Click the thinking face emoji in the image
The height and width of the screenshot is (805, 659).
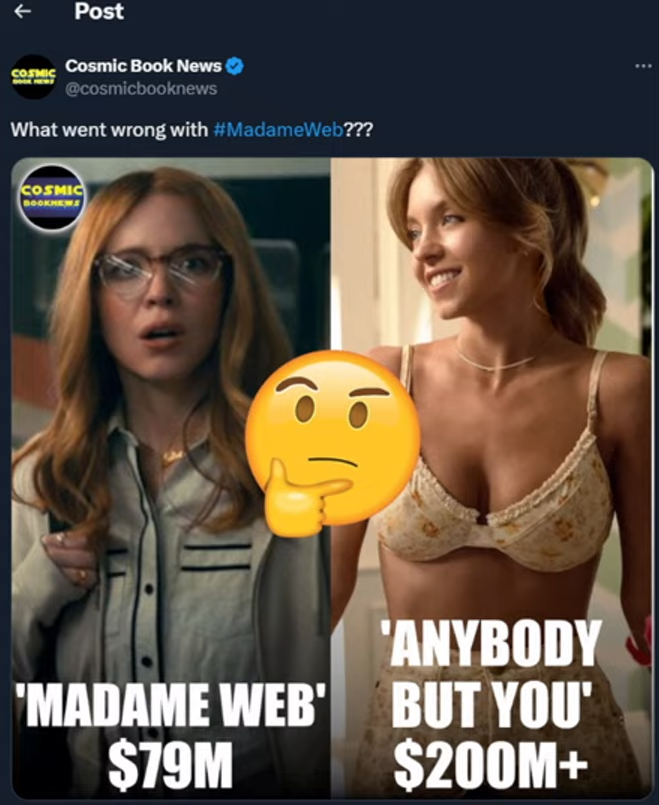(x=332, y=444)
